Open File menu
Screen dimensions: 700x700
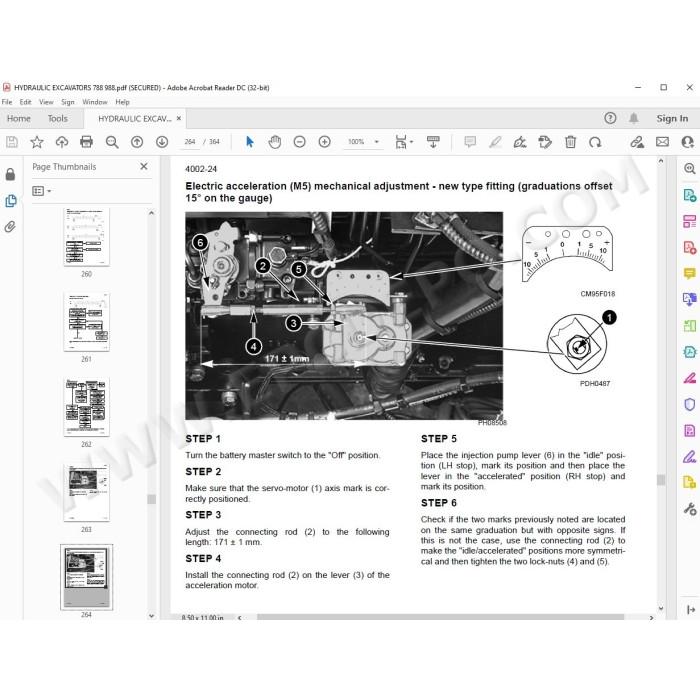tap(7, 102)
